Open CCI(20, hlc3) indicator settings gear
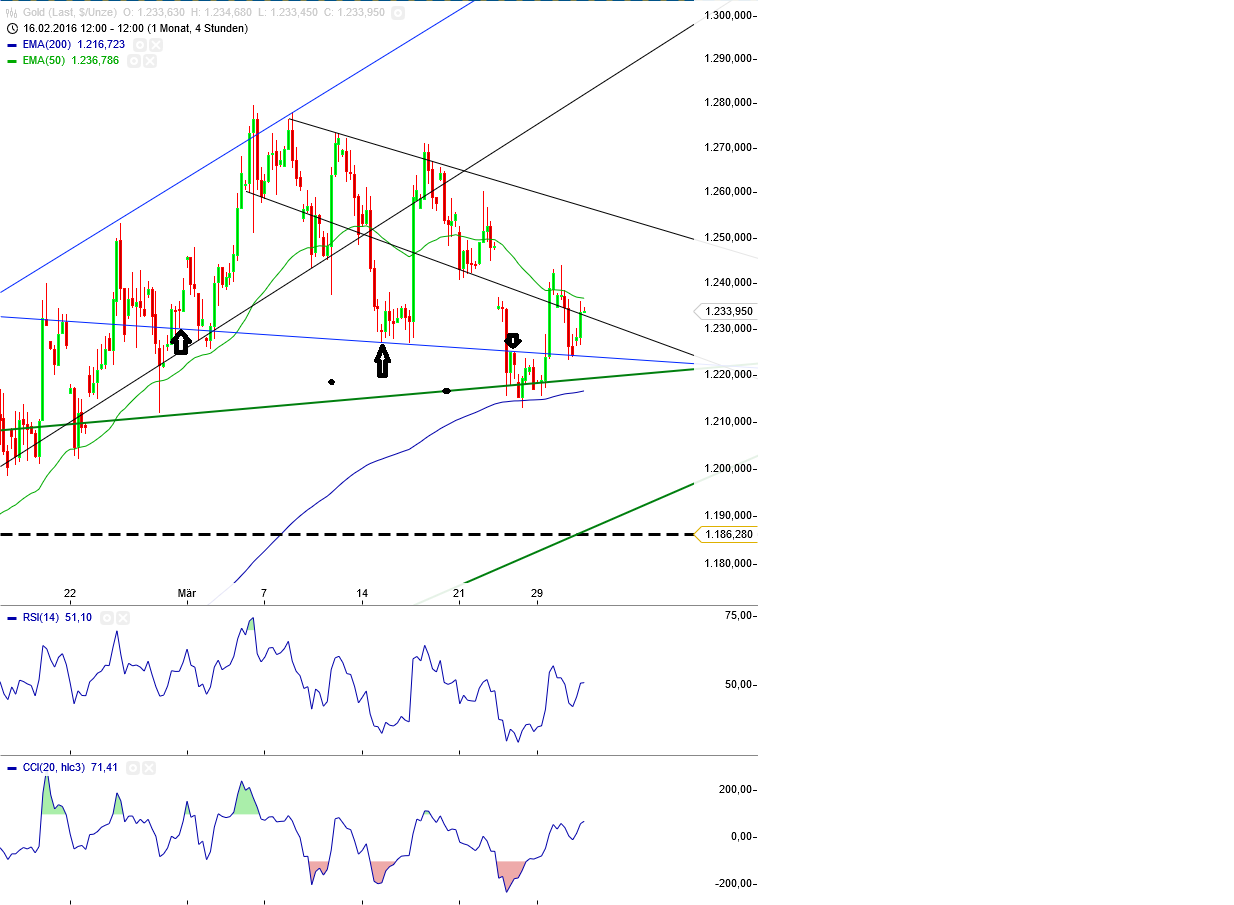This screenshot has width=1234, height=905. (133, 767)
